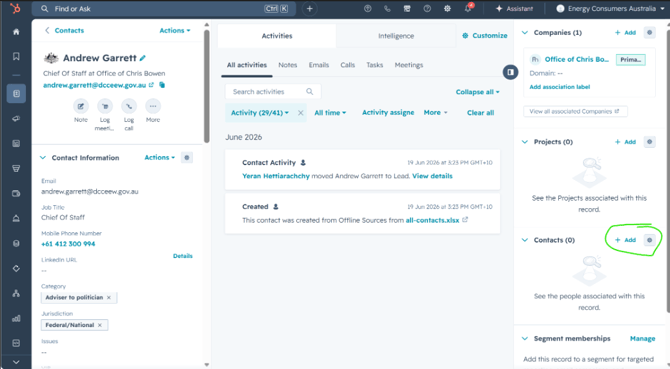Open the Energy Consumers Australia account menu
The width and height of the screenshot is (670, 369).
(x=610, y=9)
